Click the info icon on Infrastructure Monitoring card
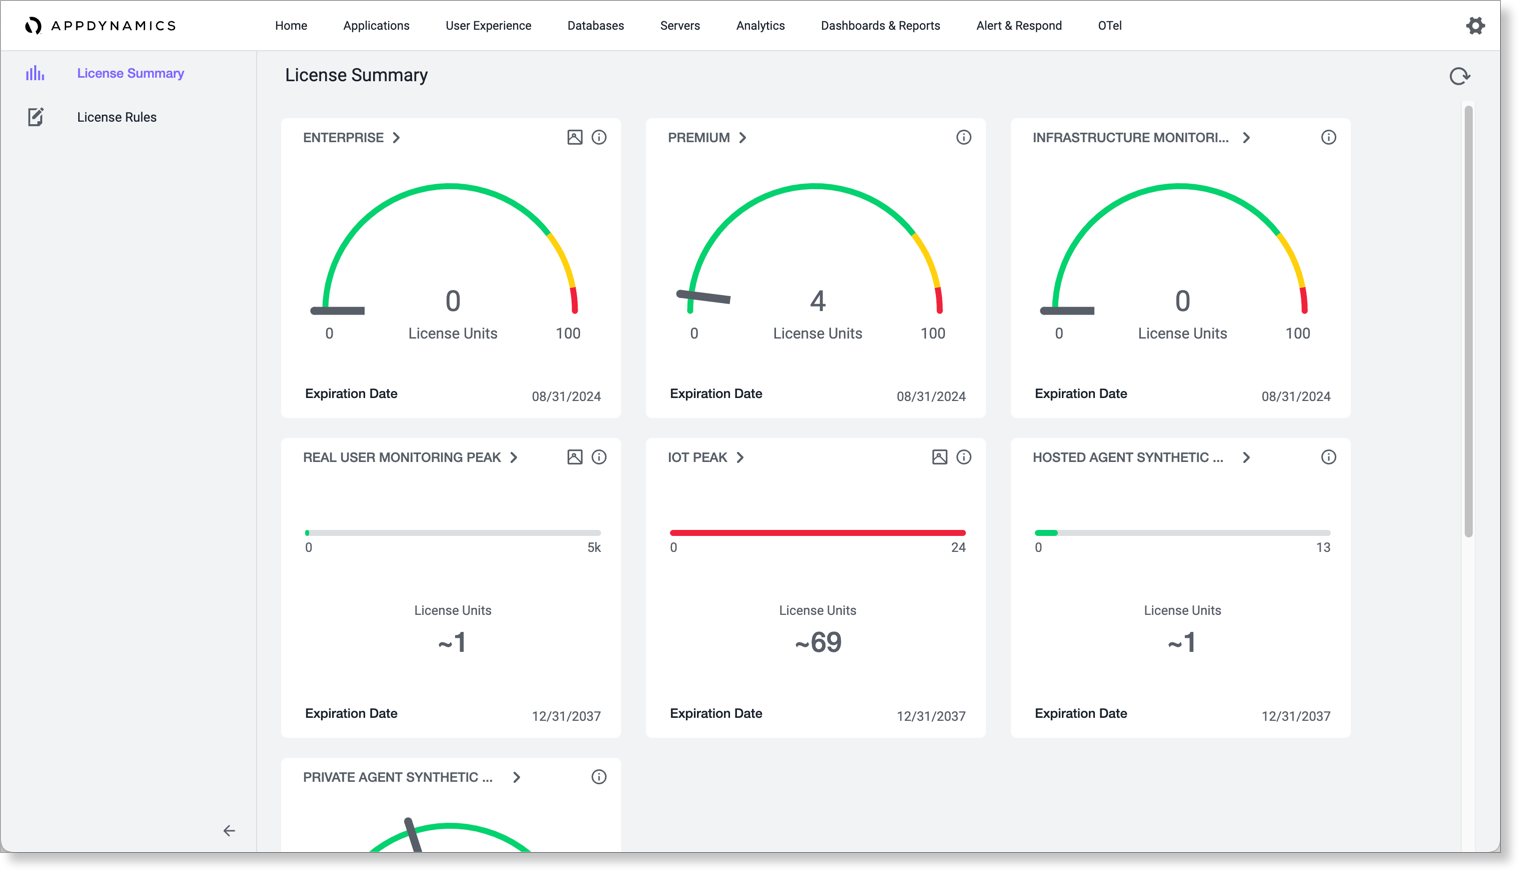 pos(1329,137)
